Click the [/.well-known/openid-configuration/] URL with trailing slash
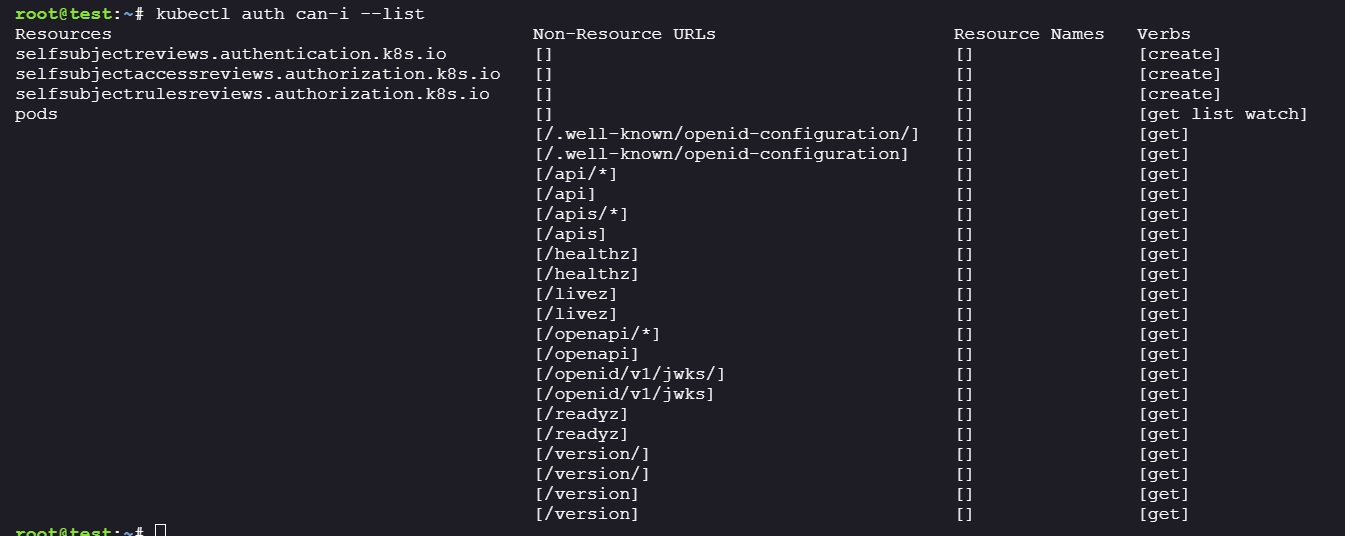1345x536 pixels. [727, 134]
